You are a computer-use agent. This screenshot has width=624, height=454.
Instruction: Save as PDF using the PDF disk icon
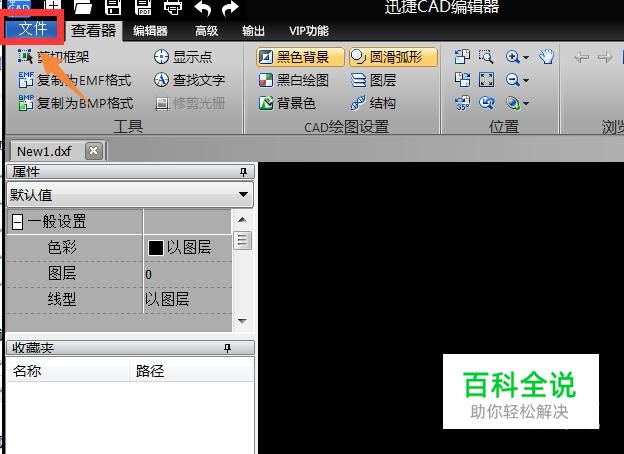click(x=143, y=7)
